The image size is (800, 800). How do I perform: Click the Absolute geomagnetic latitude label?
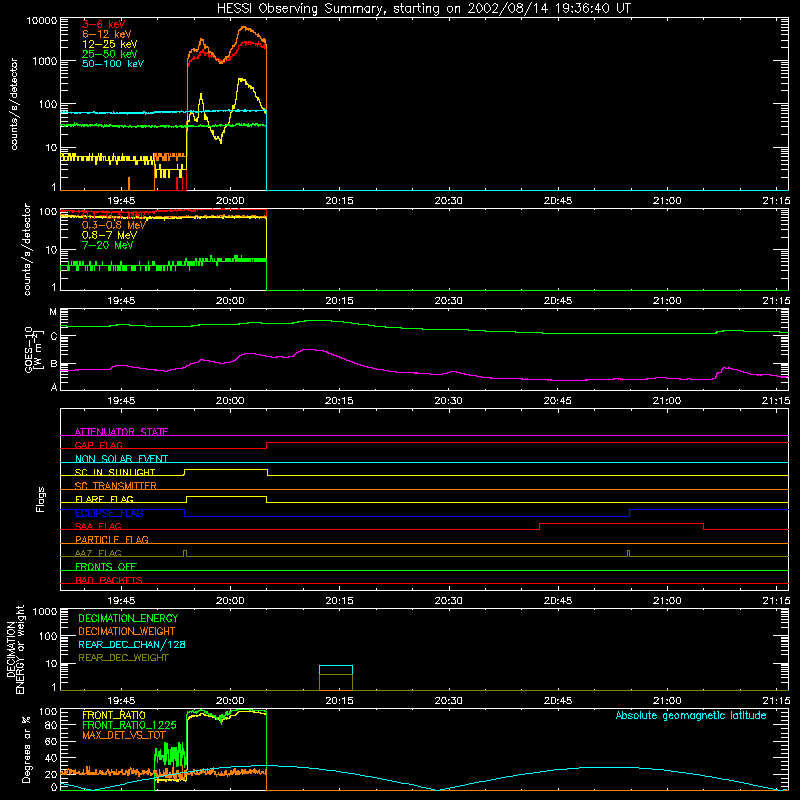click(691, 715)
